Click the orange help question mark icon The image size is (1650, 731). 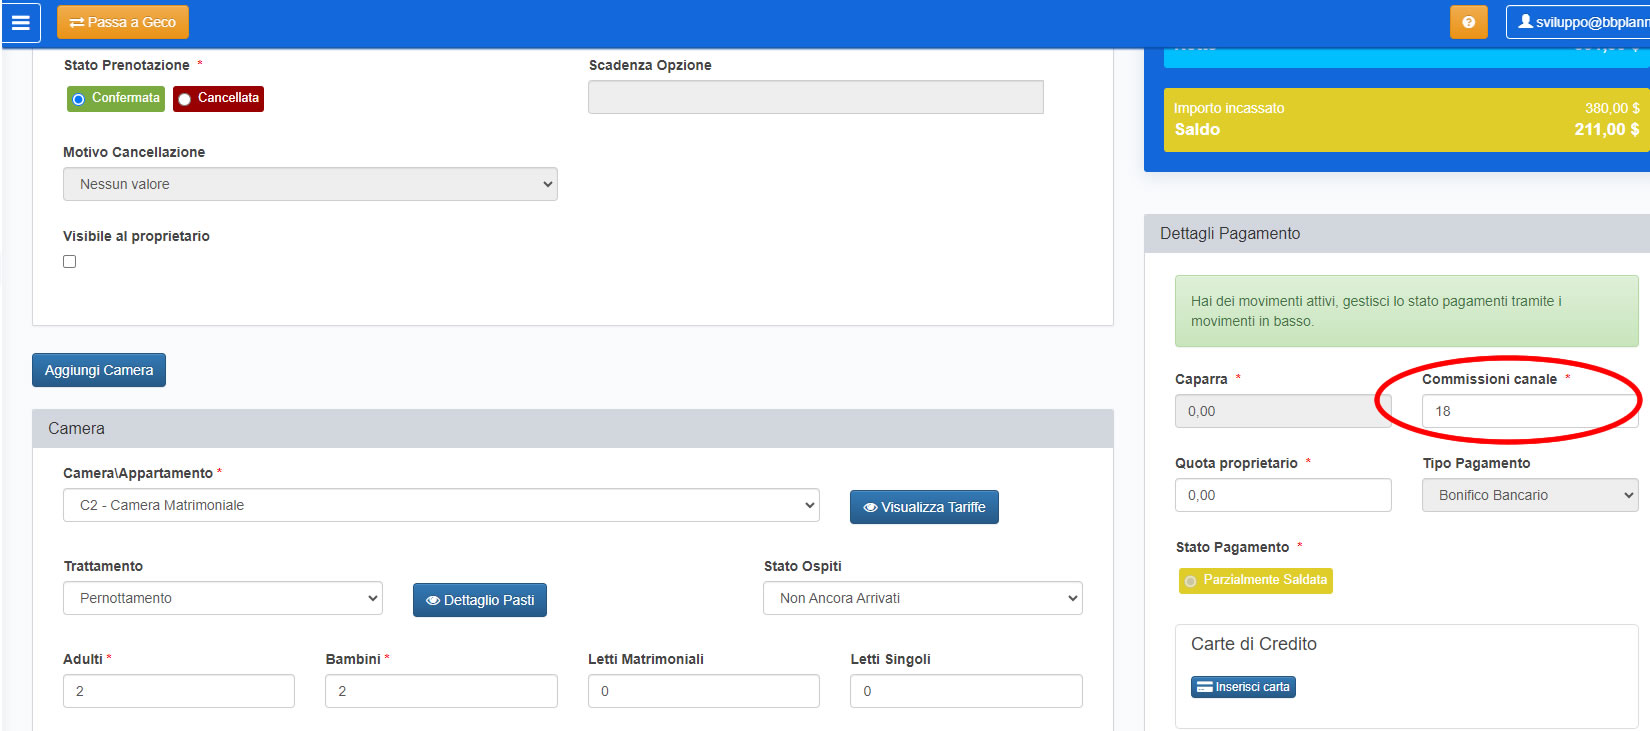point(1468,22)
